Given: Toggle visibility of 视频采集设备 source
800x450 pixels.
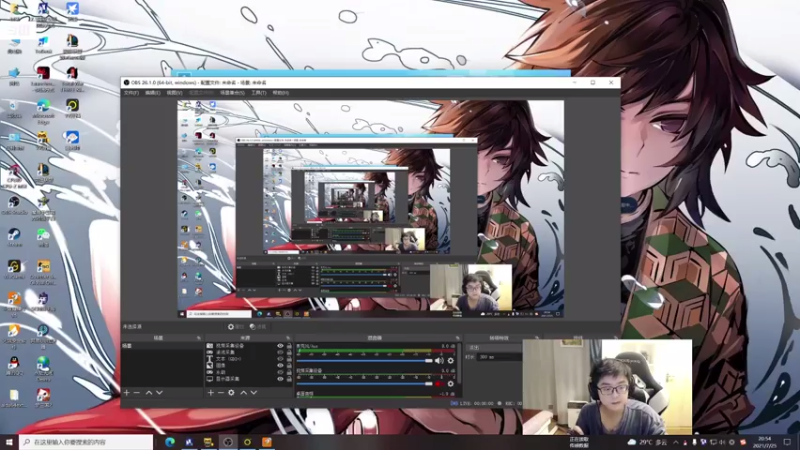Looking at the screenshot, I should coord(280,346).
